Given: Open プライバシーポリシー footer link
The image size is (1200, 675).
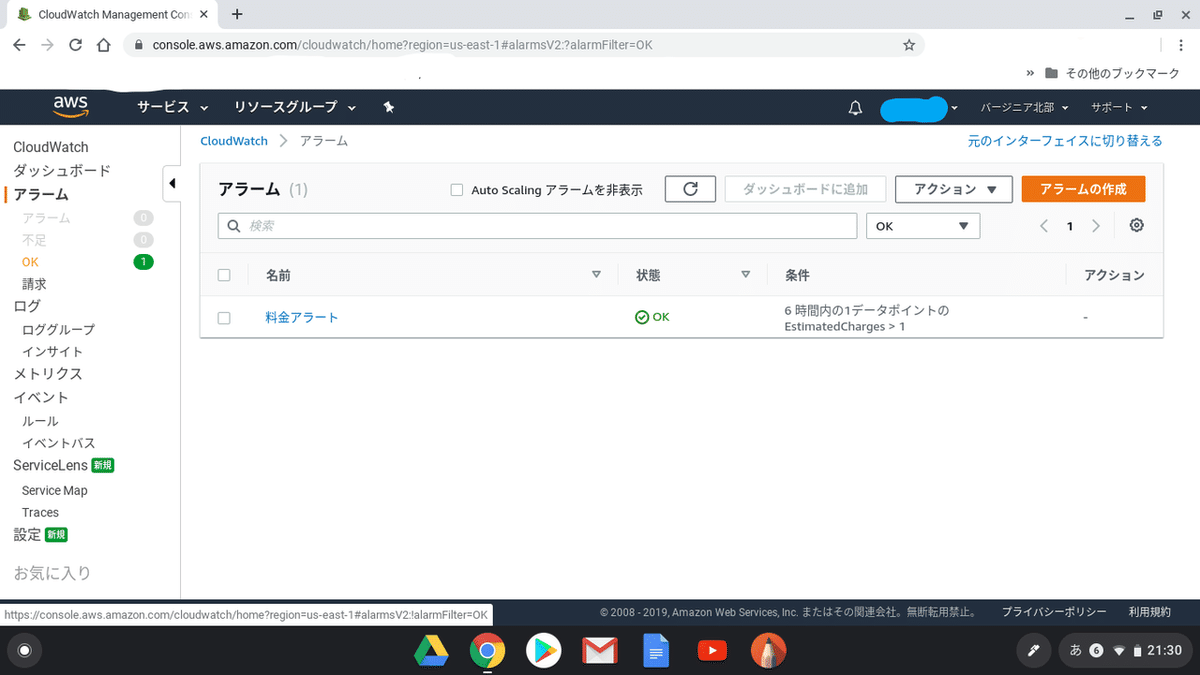Looking at the screenshot, I should coord(1054,612).
